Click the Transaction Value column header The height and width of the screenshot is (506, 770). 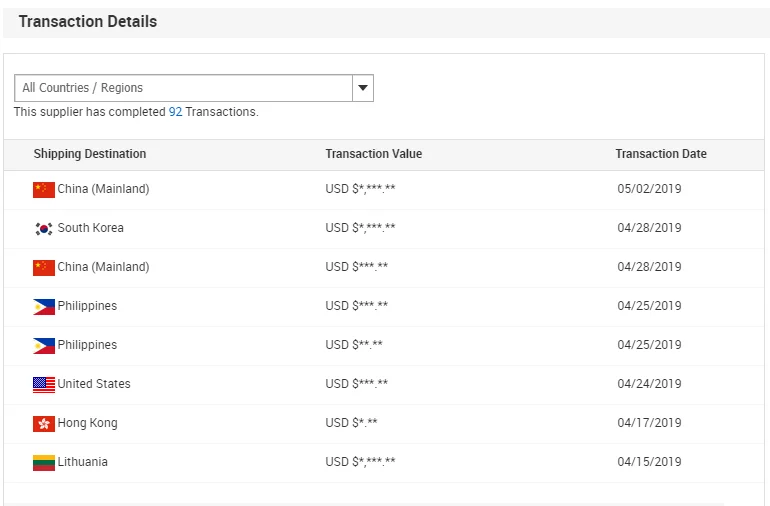373,154
